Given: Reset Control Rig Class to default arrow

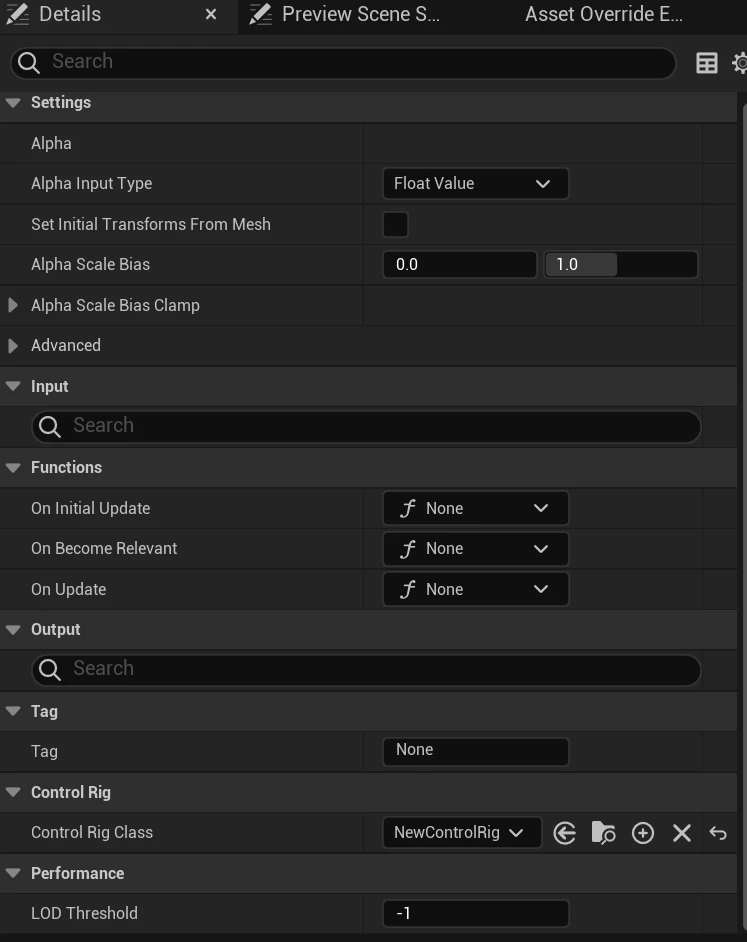Looking at the screenshot, I should coord(718,833).
